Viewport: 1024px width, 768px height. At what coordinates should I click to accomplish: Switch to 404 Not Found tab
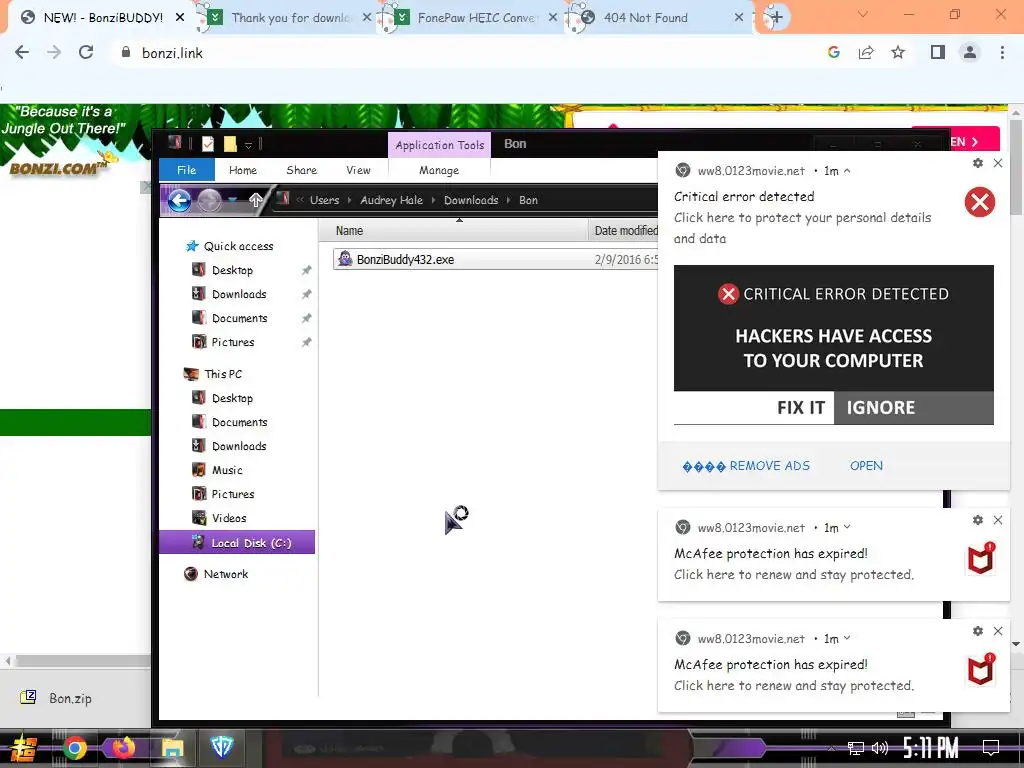click(x=645, y=18)
